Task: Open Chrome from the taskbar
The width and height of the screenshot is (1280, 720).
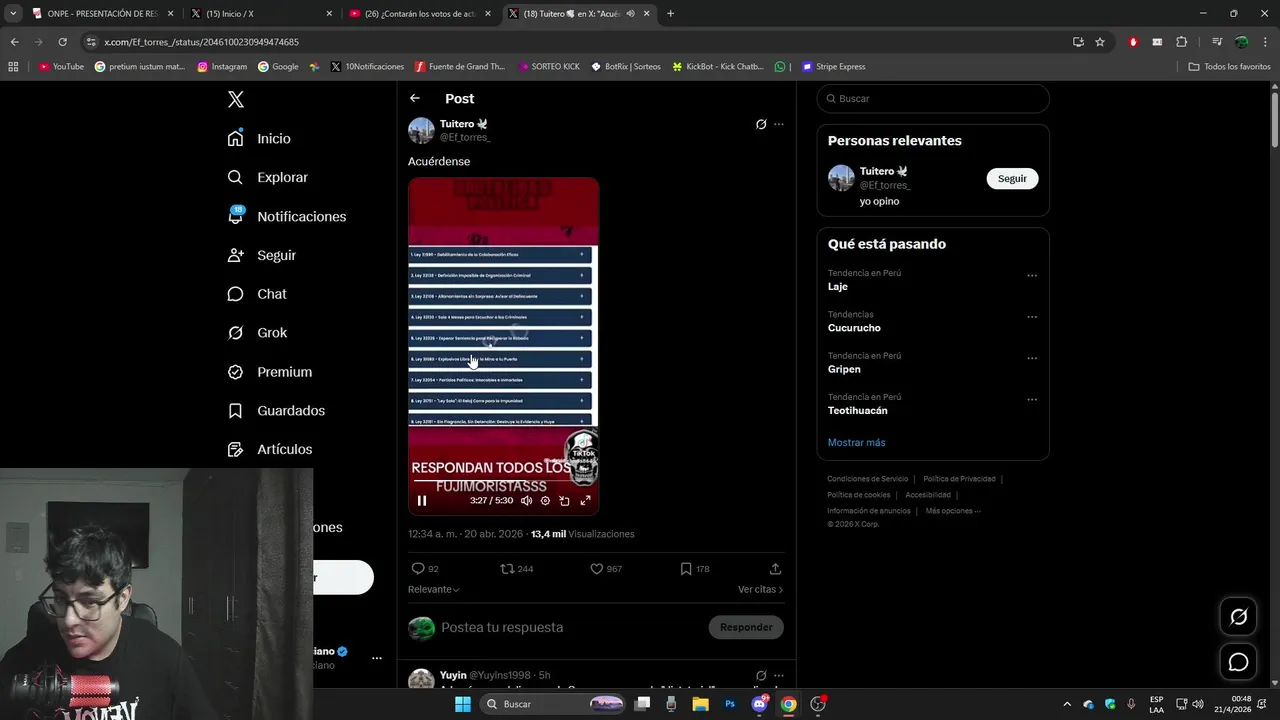Action: [788, 704]
